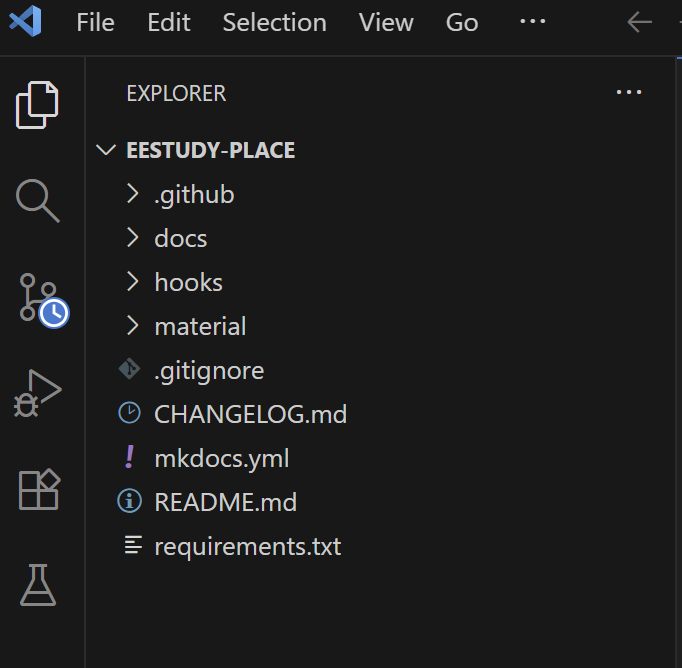The width and height of the screenshot is (682, 668).
Task: Open the Explorer view icon
Action: tap(38, 104)
